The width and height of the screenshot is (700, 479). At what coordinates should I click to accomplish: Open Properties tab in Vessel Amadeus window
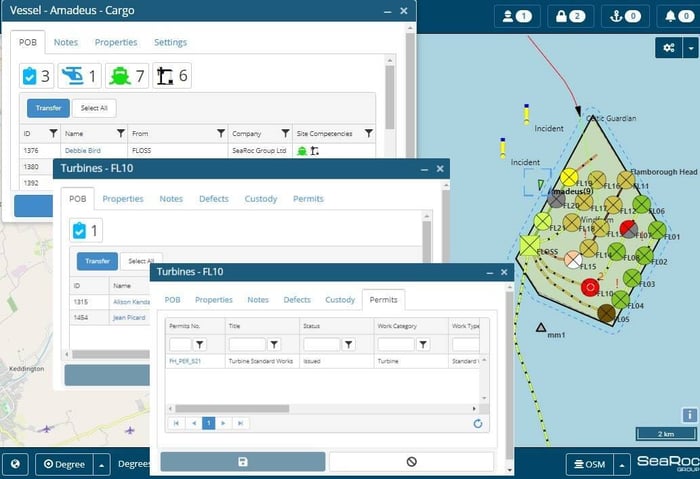pos(116,42)
